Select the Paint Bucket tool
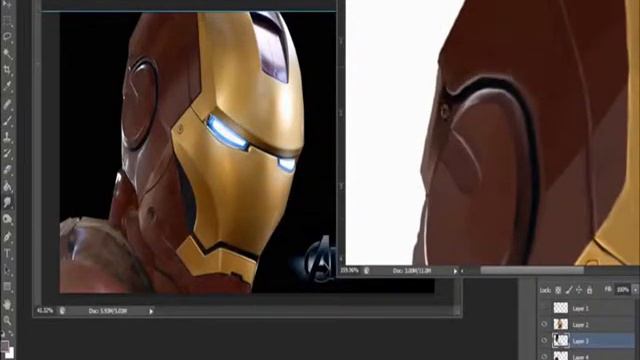Screen dimensions: 640x360 click(7, 187)
